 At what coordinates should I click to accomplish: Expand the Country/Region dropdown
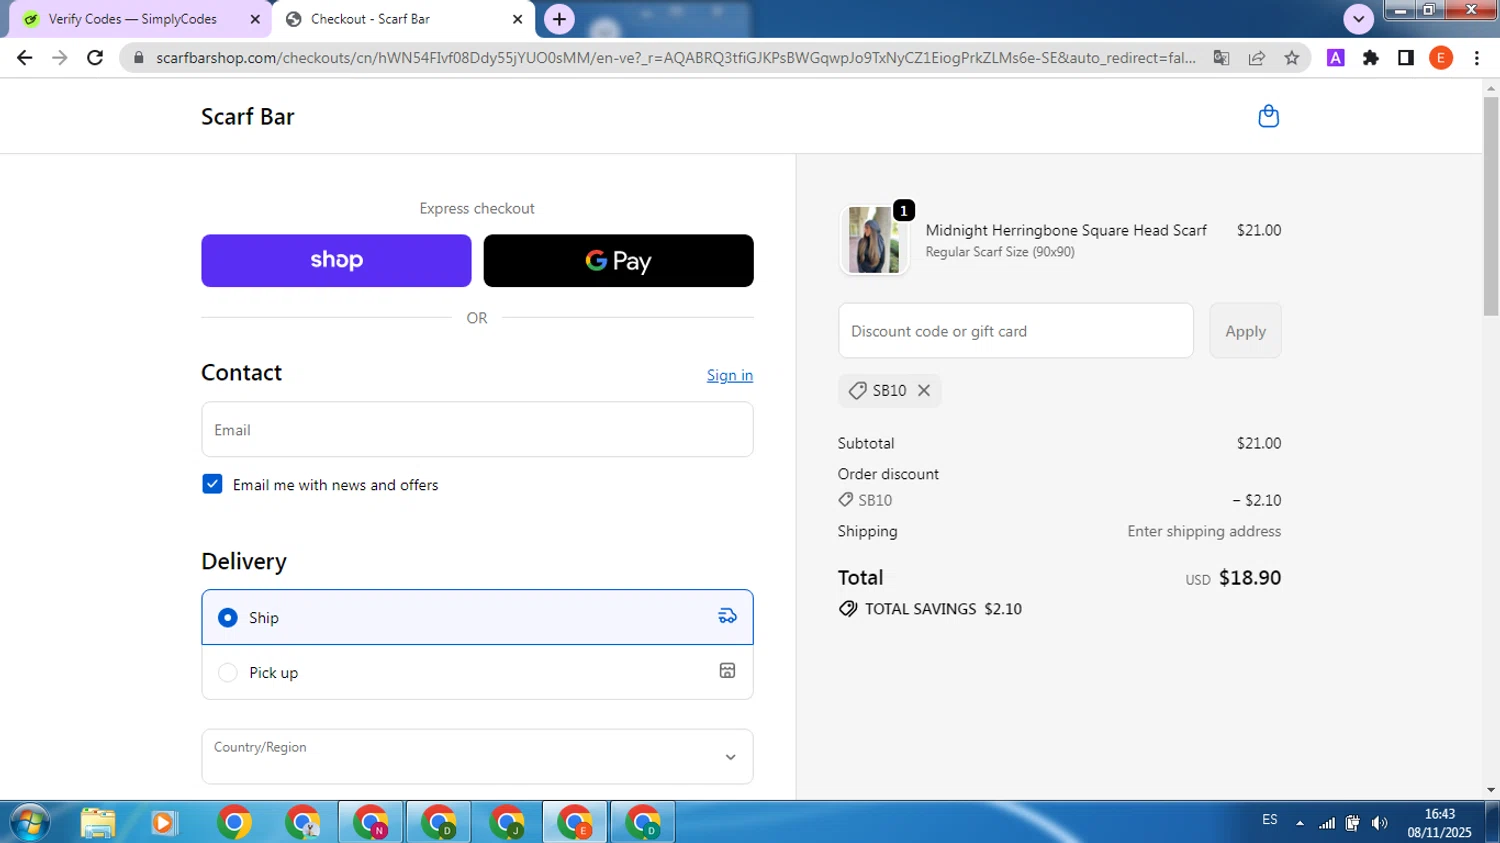point(477,756)
